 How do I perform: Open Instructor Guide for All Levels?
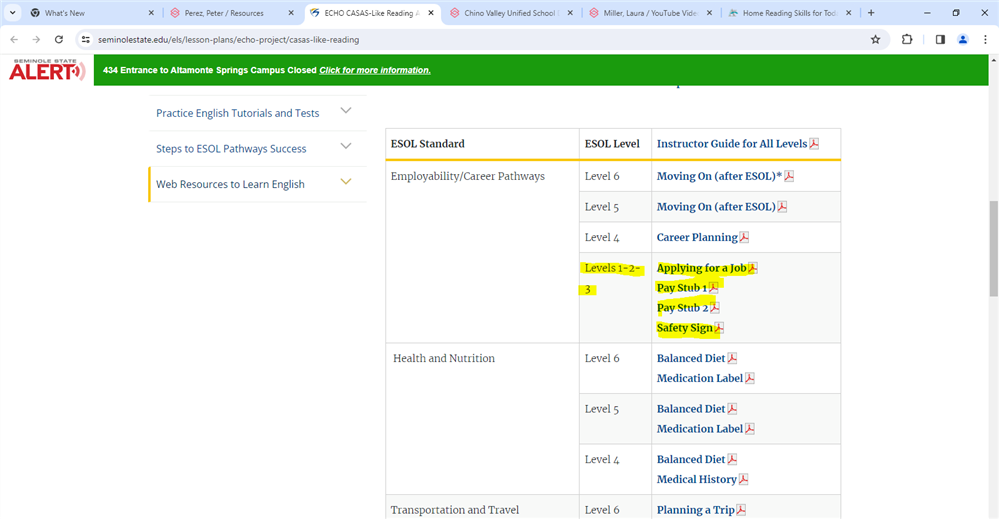click(x=732, y=143)
